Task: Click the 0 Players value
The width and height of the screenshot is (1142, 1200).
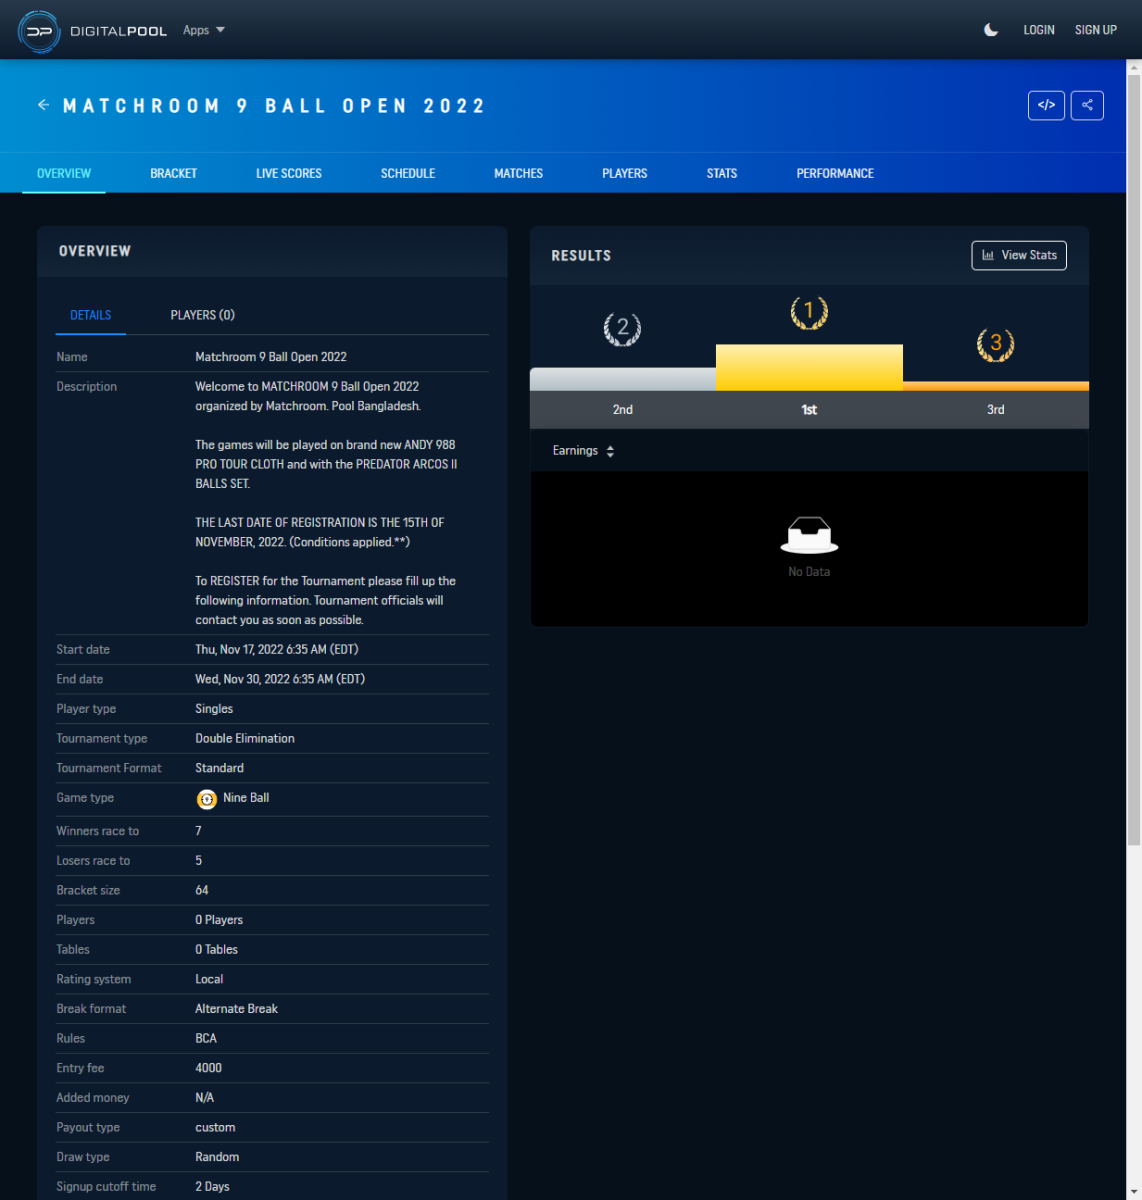Action: pyautogui.click(x=219, y=920)
